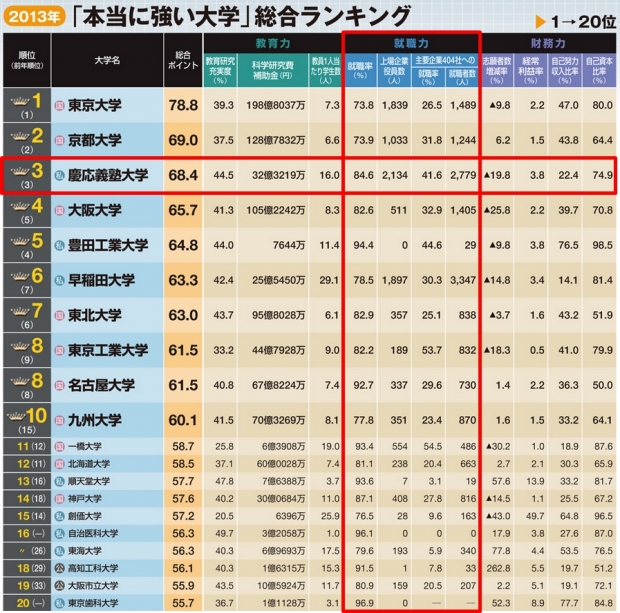The height and width of the screenshot is (613, 620).
Task: Click the 94.4 employment rate value
Action: coord(363,246)
